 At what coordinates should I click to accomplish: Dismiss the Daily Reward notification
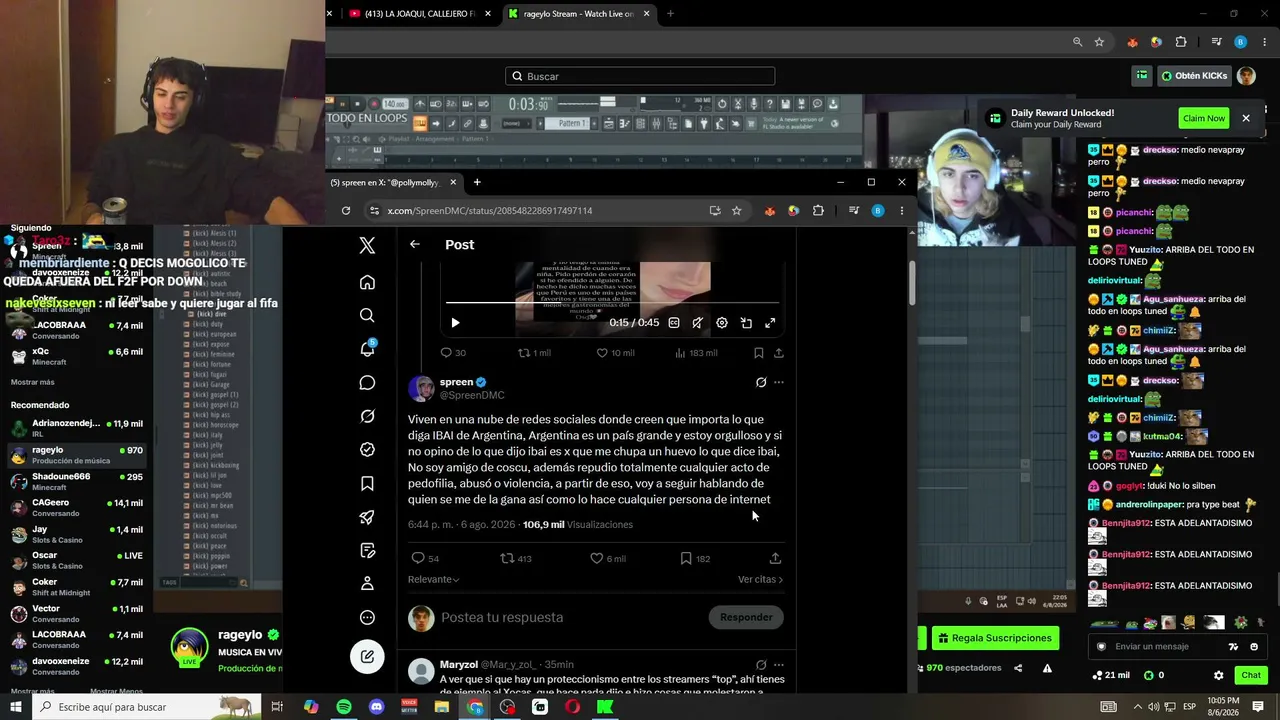pyautogui.click(x=1246, y=118)
